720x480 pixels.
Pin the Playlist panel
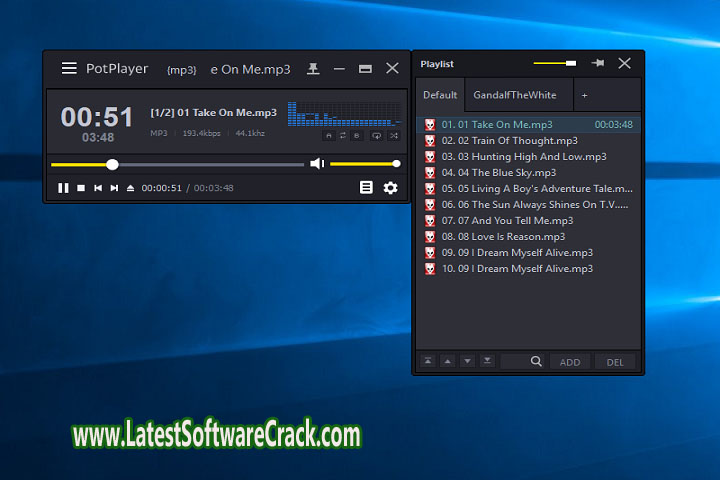[598, 63]
